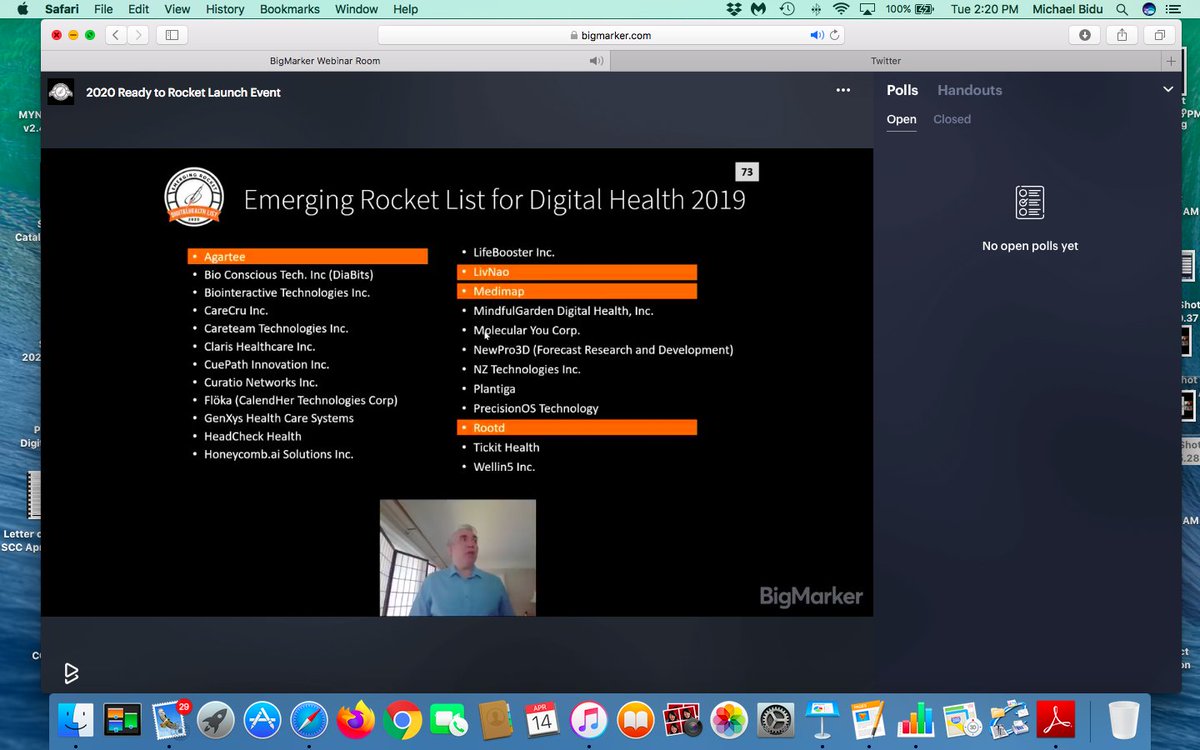The height and width of the screenshot is (750, 1200).
Task: Launch Google Chrome from the Dock
Action: tap(403, 720)
